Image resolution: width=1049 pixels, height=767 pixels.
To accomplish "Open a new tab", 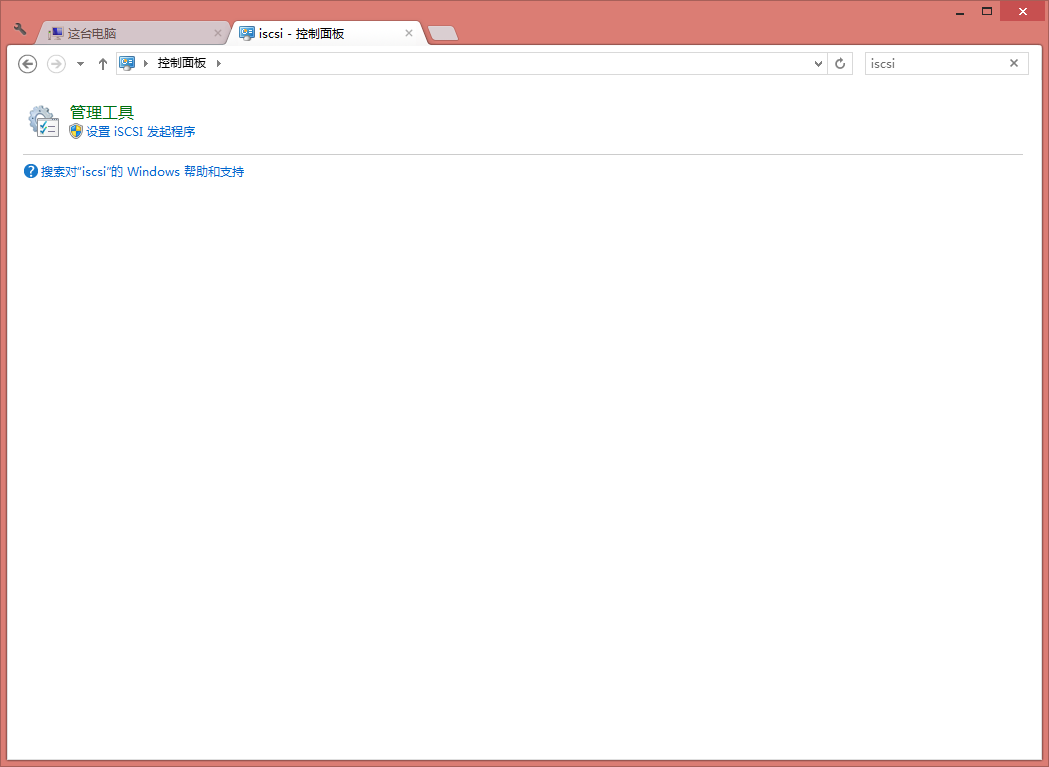I will coord(442,34).
